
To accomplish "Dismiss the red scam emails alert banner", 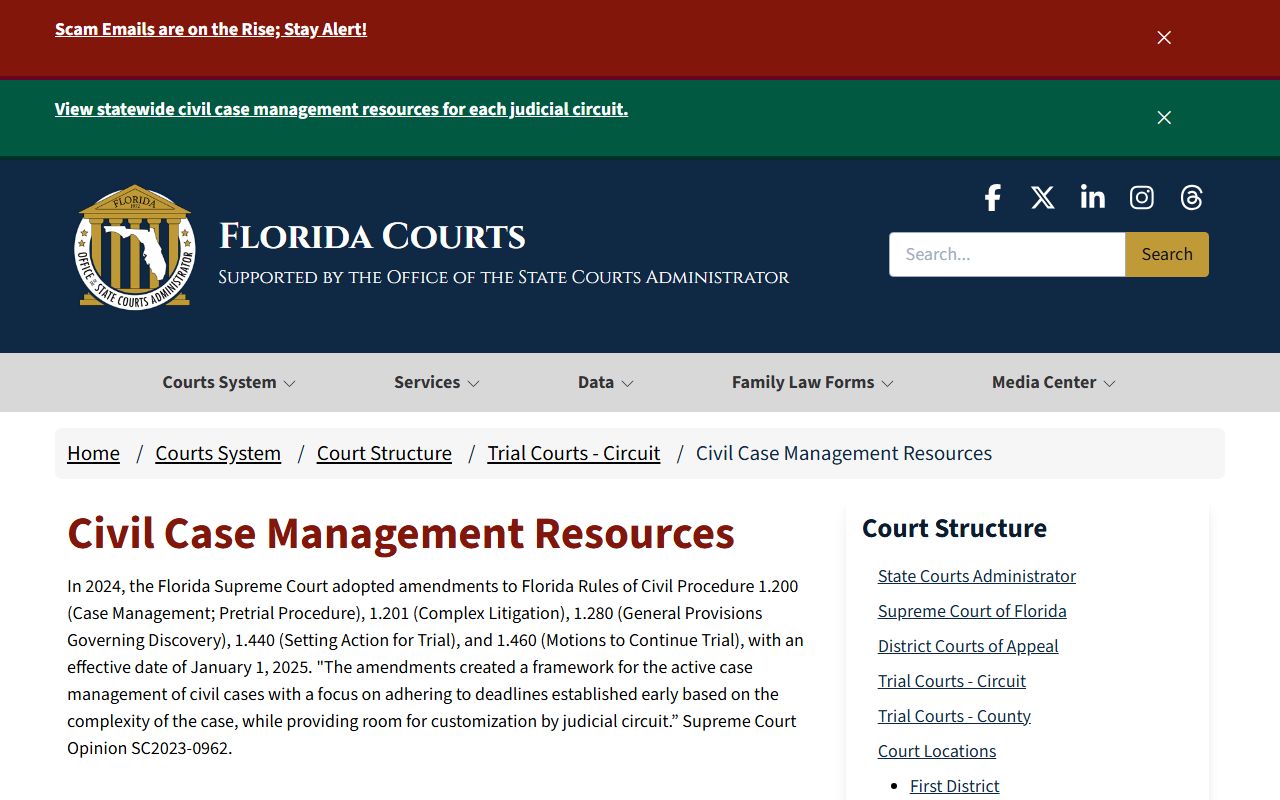I will [x=1164, y=37].
